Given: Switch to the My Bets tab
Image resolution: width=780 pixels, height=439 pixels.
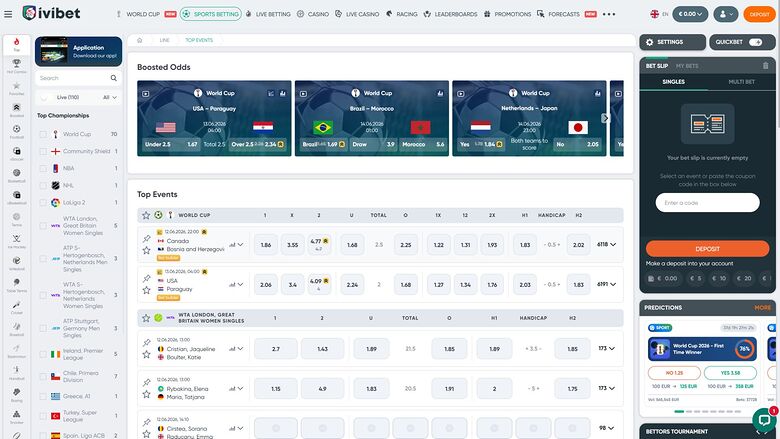Looking at the screenshot, I should pyautogui.click(x=687, y=66).
